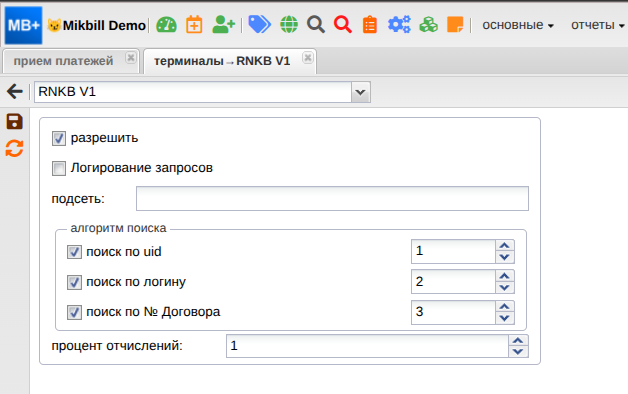Enable Логирование запросов checkbox
This screenshot has width=628, height=394.
(x=59, y=169)
